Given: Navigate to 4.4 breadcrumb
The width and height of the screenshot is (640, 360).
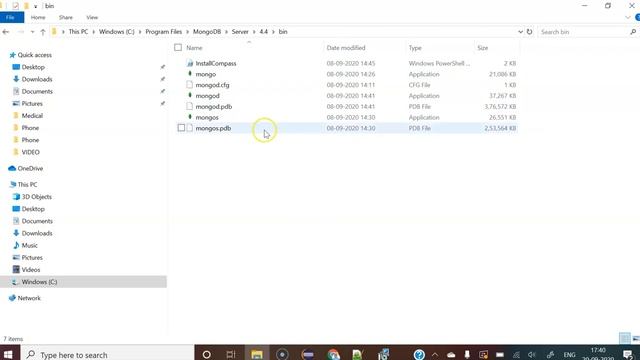Looking at the screenshot, I should (x=264, y=32).
